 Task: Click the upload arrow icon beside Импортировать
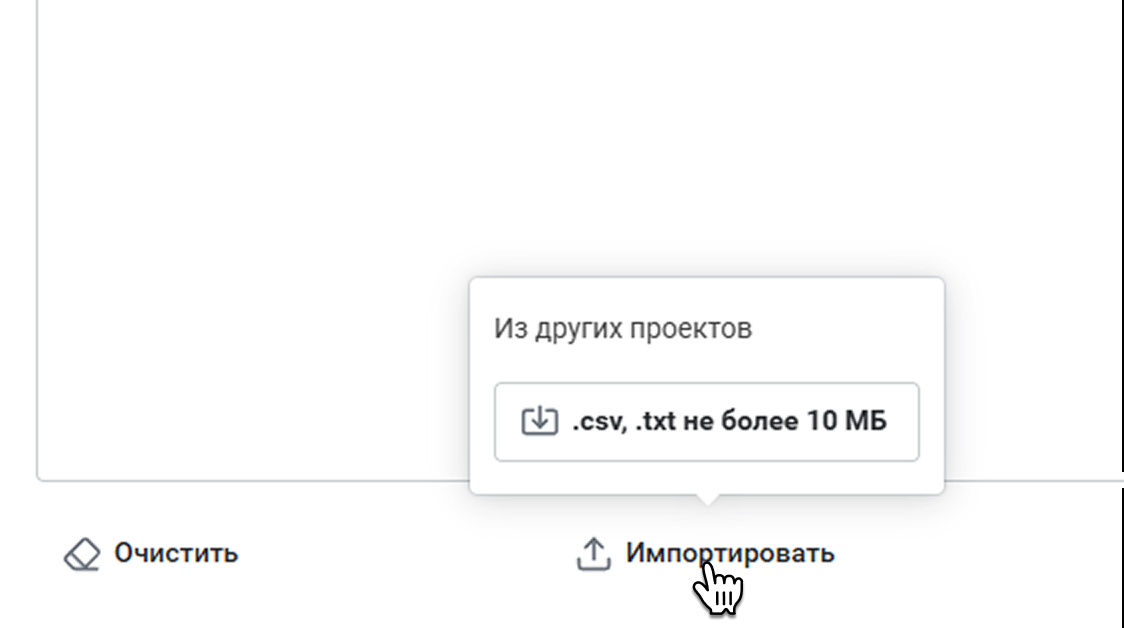593,553
